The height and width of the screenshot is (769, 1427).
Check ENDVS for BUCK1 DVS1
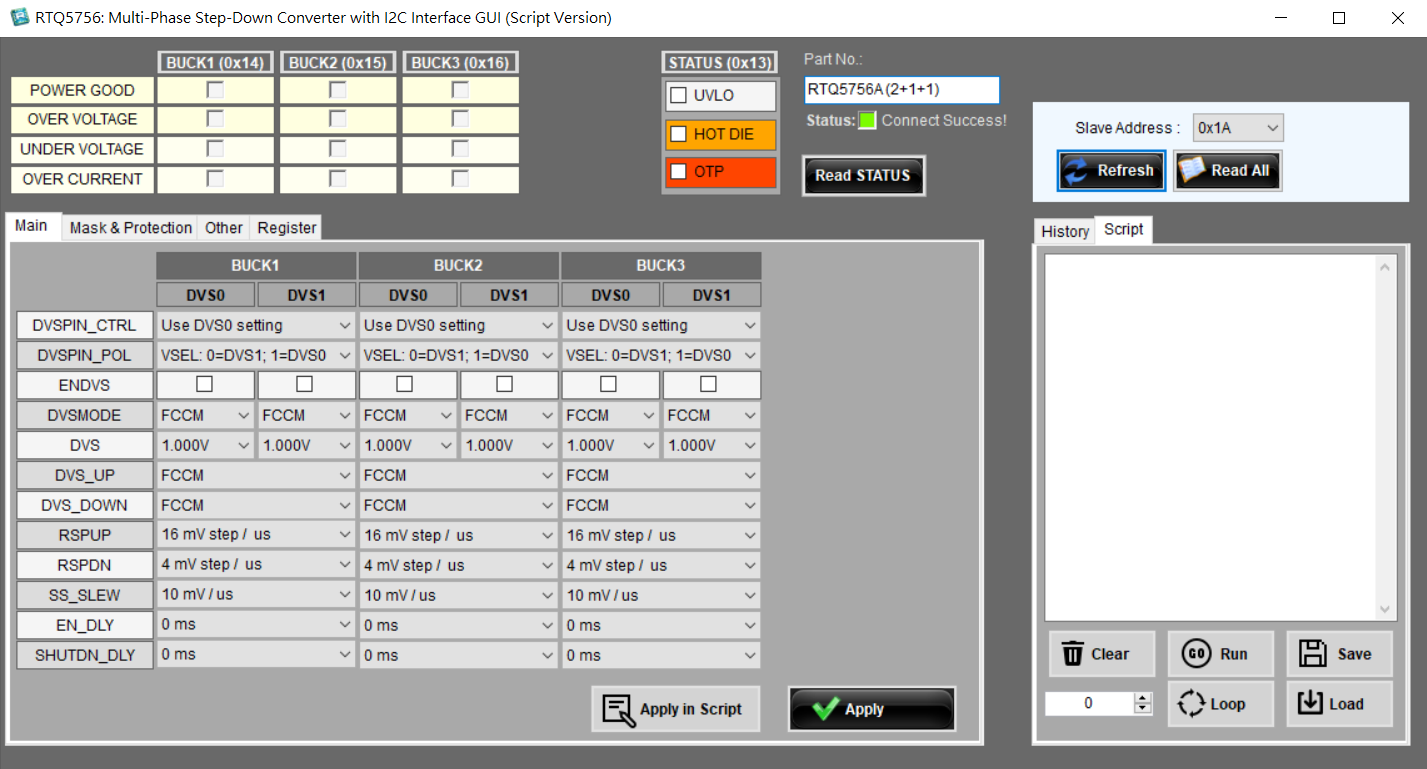coord(305,384)
